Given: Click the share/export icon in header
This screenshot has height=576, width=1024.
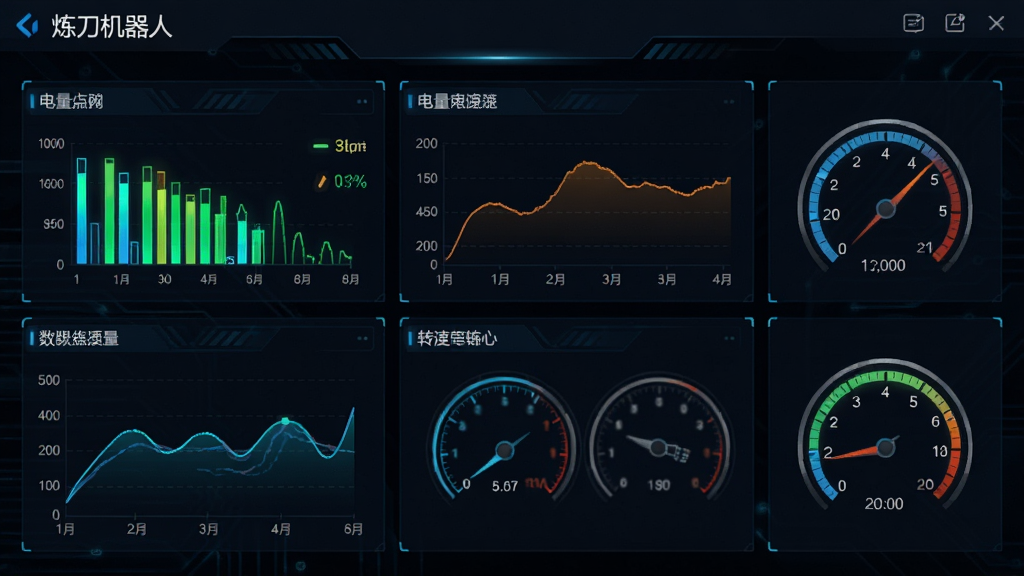Looking at the screenshot, I should coord(955,23).
